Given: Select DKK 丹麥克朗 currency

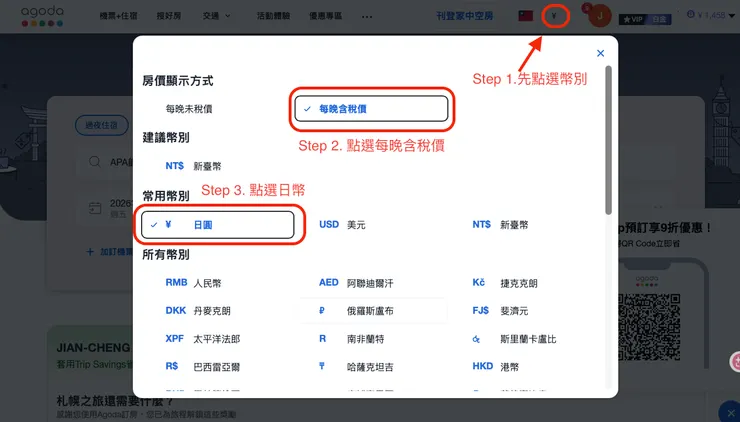Looking at the screenshot, I should click(198, 311).
